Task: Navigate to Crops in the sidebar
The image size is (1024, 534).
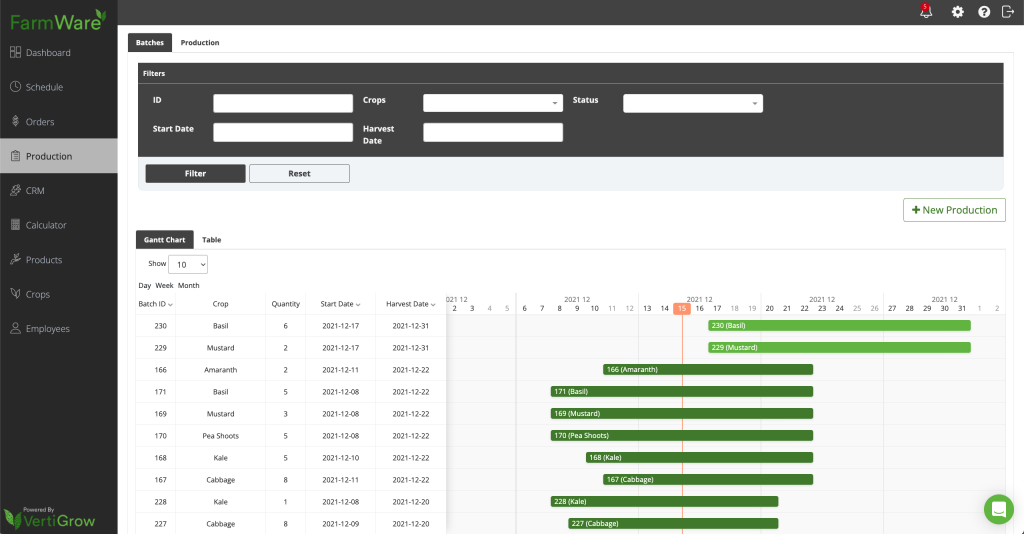Action: point(38,294)
